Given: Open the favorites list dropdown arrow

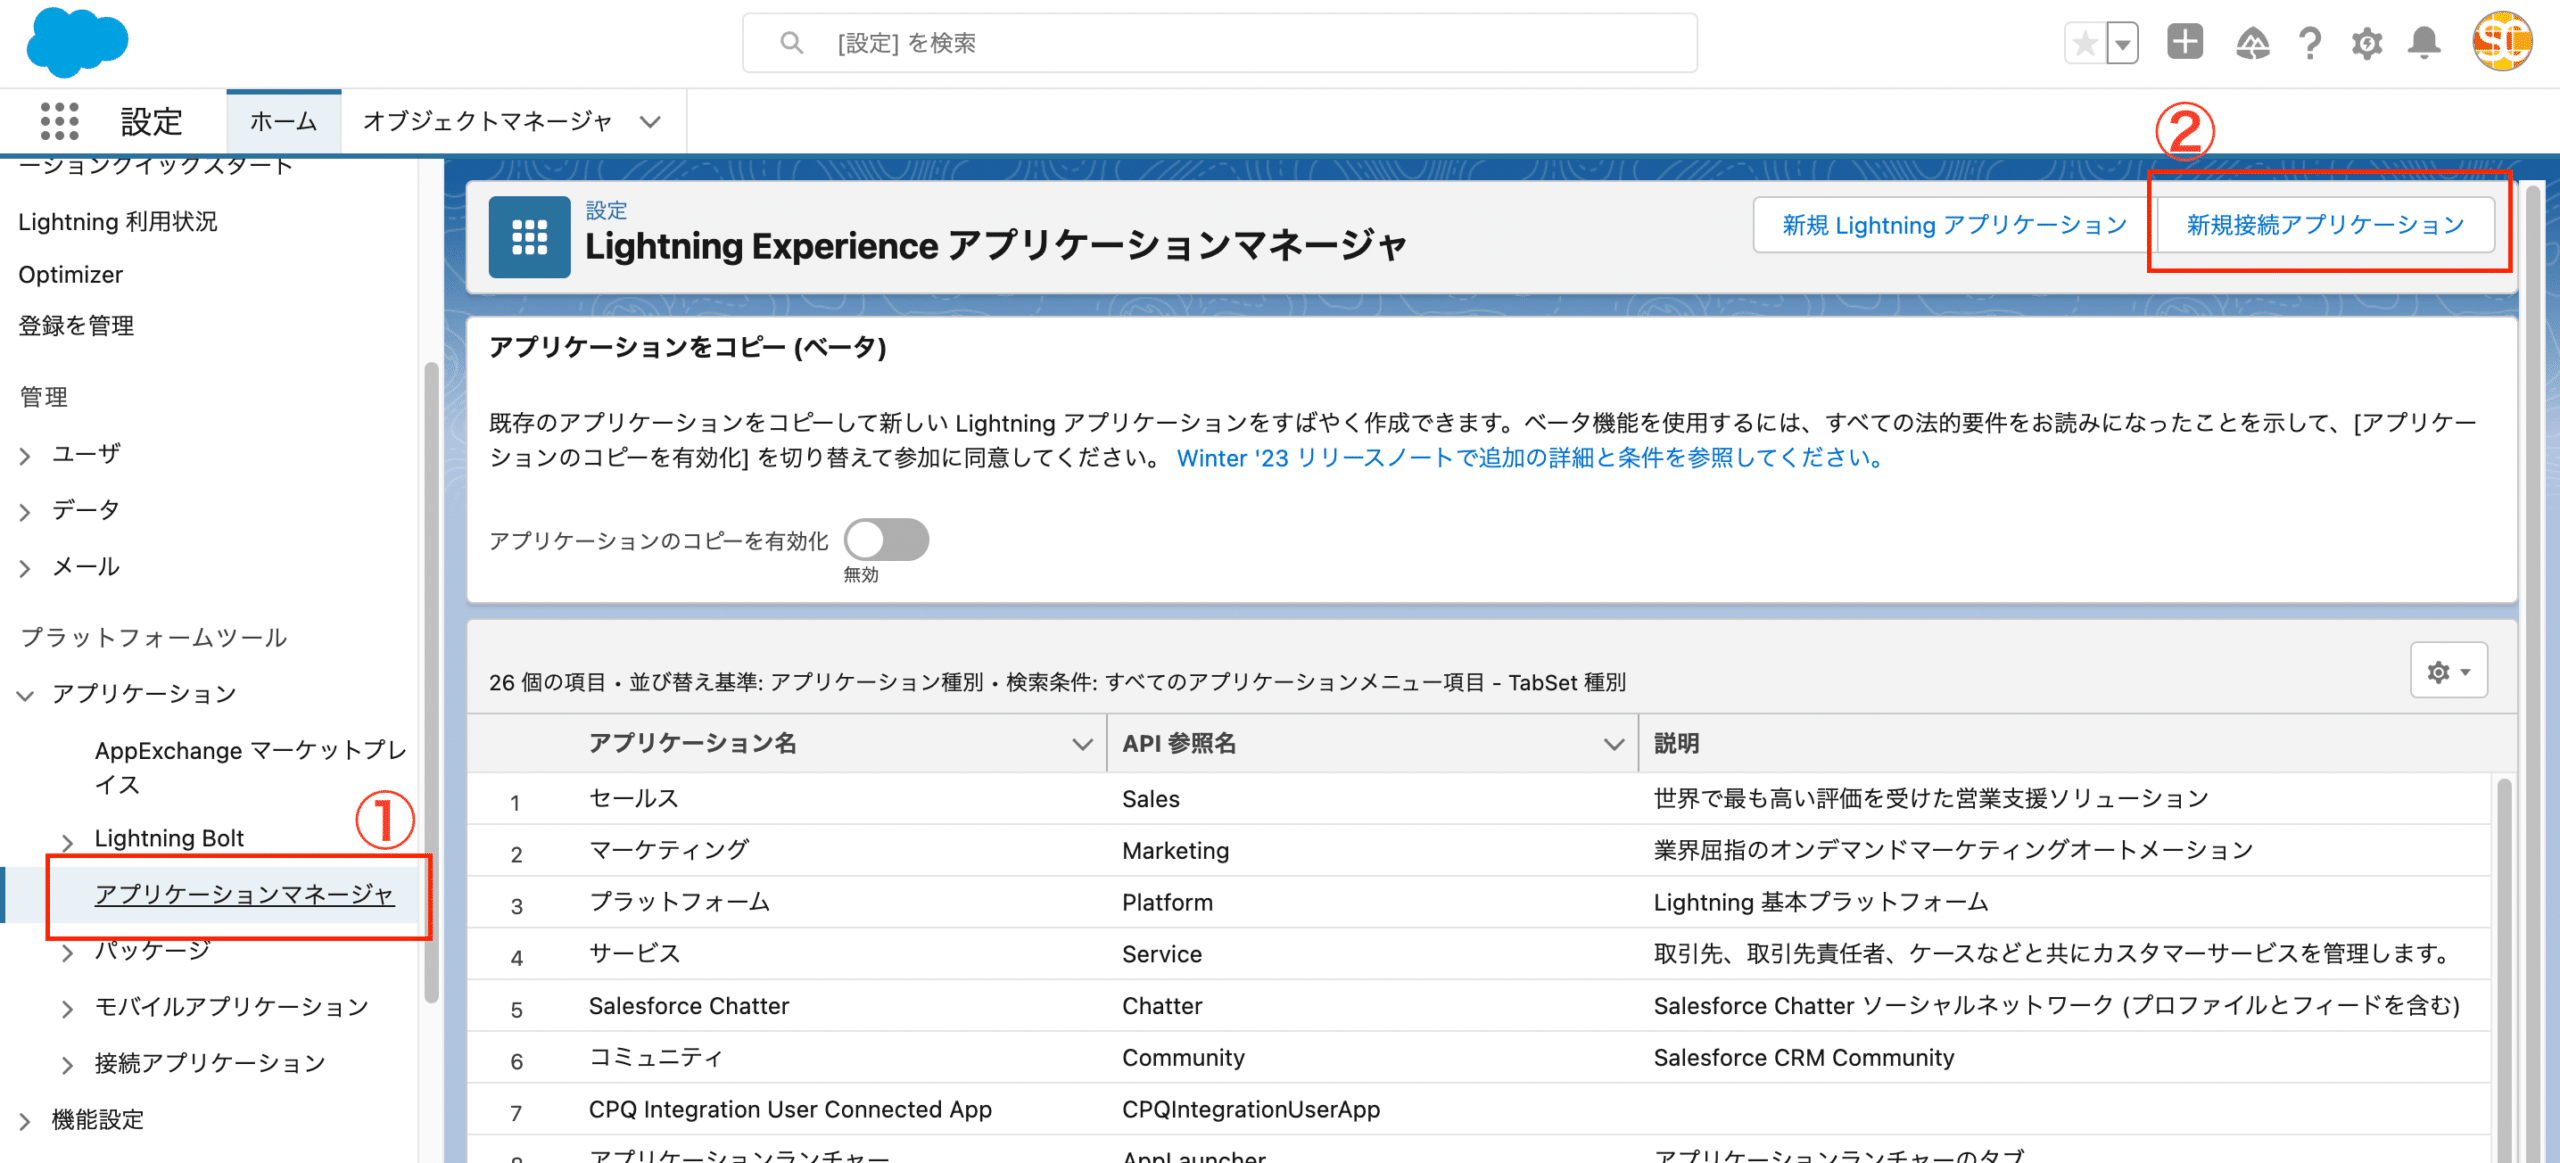Looking at the screenshot, I should (2122, 43).
